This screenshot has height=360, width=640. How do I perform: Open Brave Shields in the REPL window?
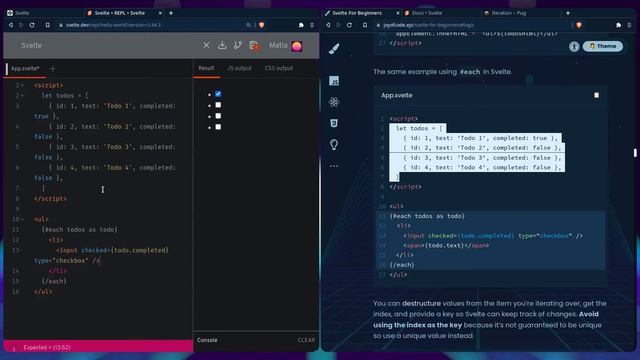(x=262, y=25)
